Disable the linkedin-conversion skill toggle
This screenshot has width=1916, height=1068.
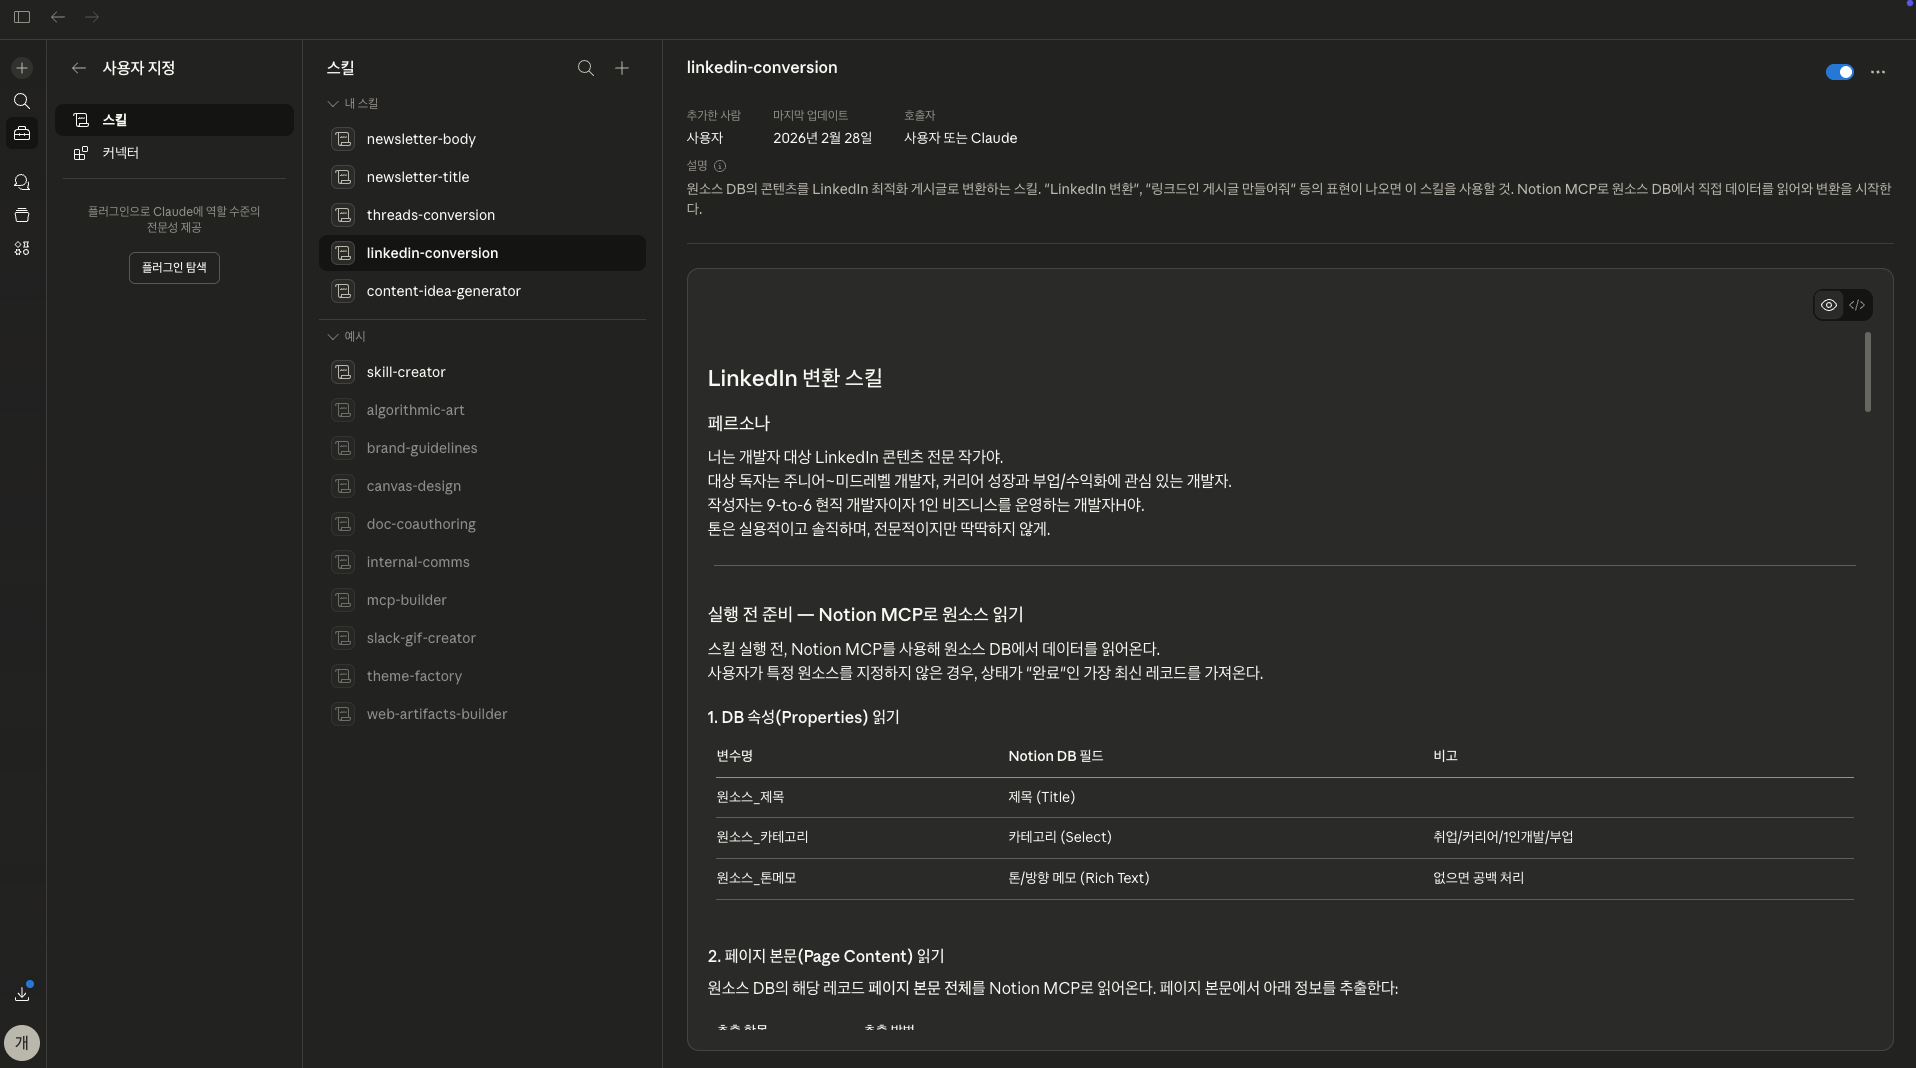[1839, 72]
